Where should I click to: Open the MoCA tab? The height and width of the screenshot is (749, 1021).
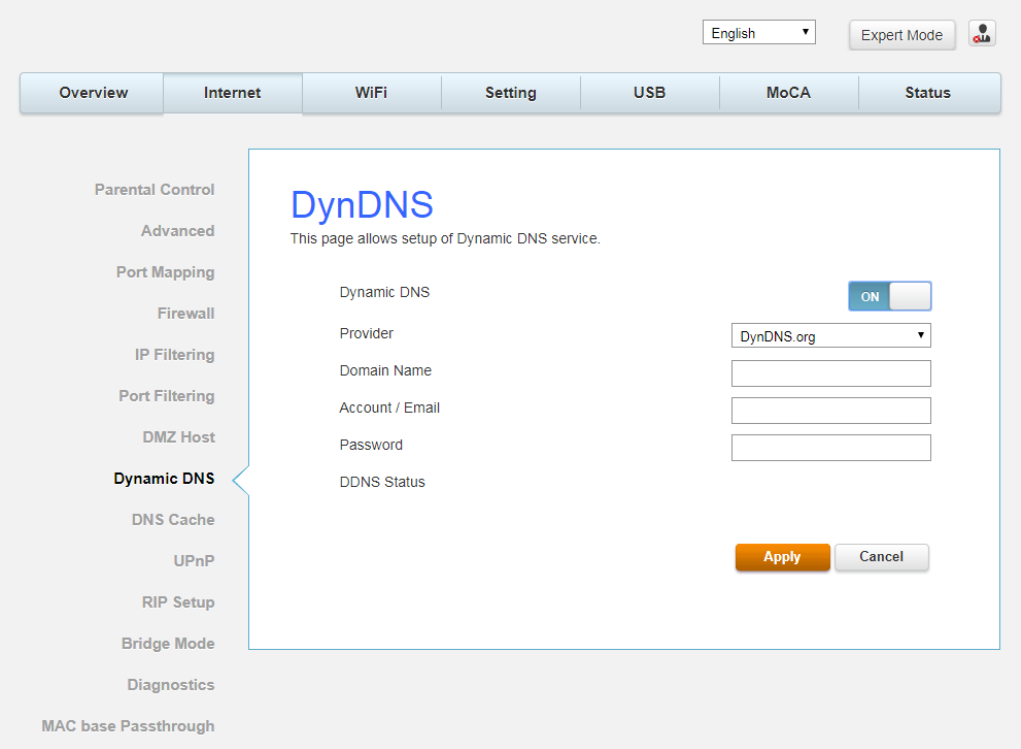789,92
